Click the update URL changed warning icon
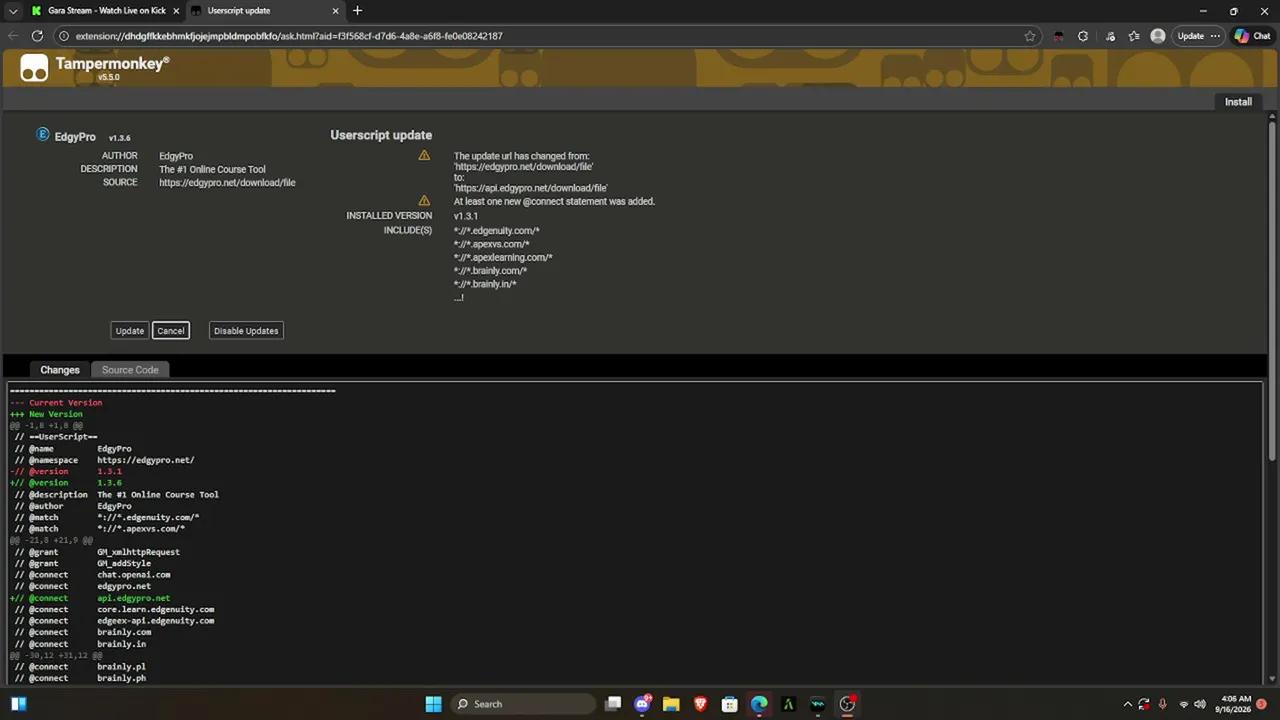Viewport: 1280px width, 720px height. (424, 156)
